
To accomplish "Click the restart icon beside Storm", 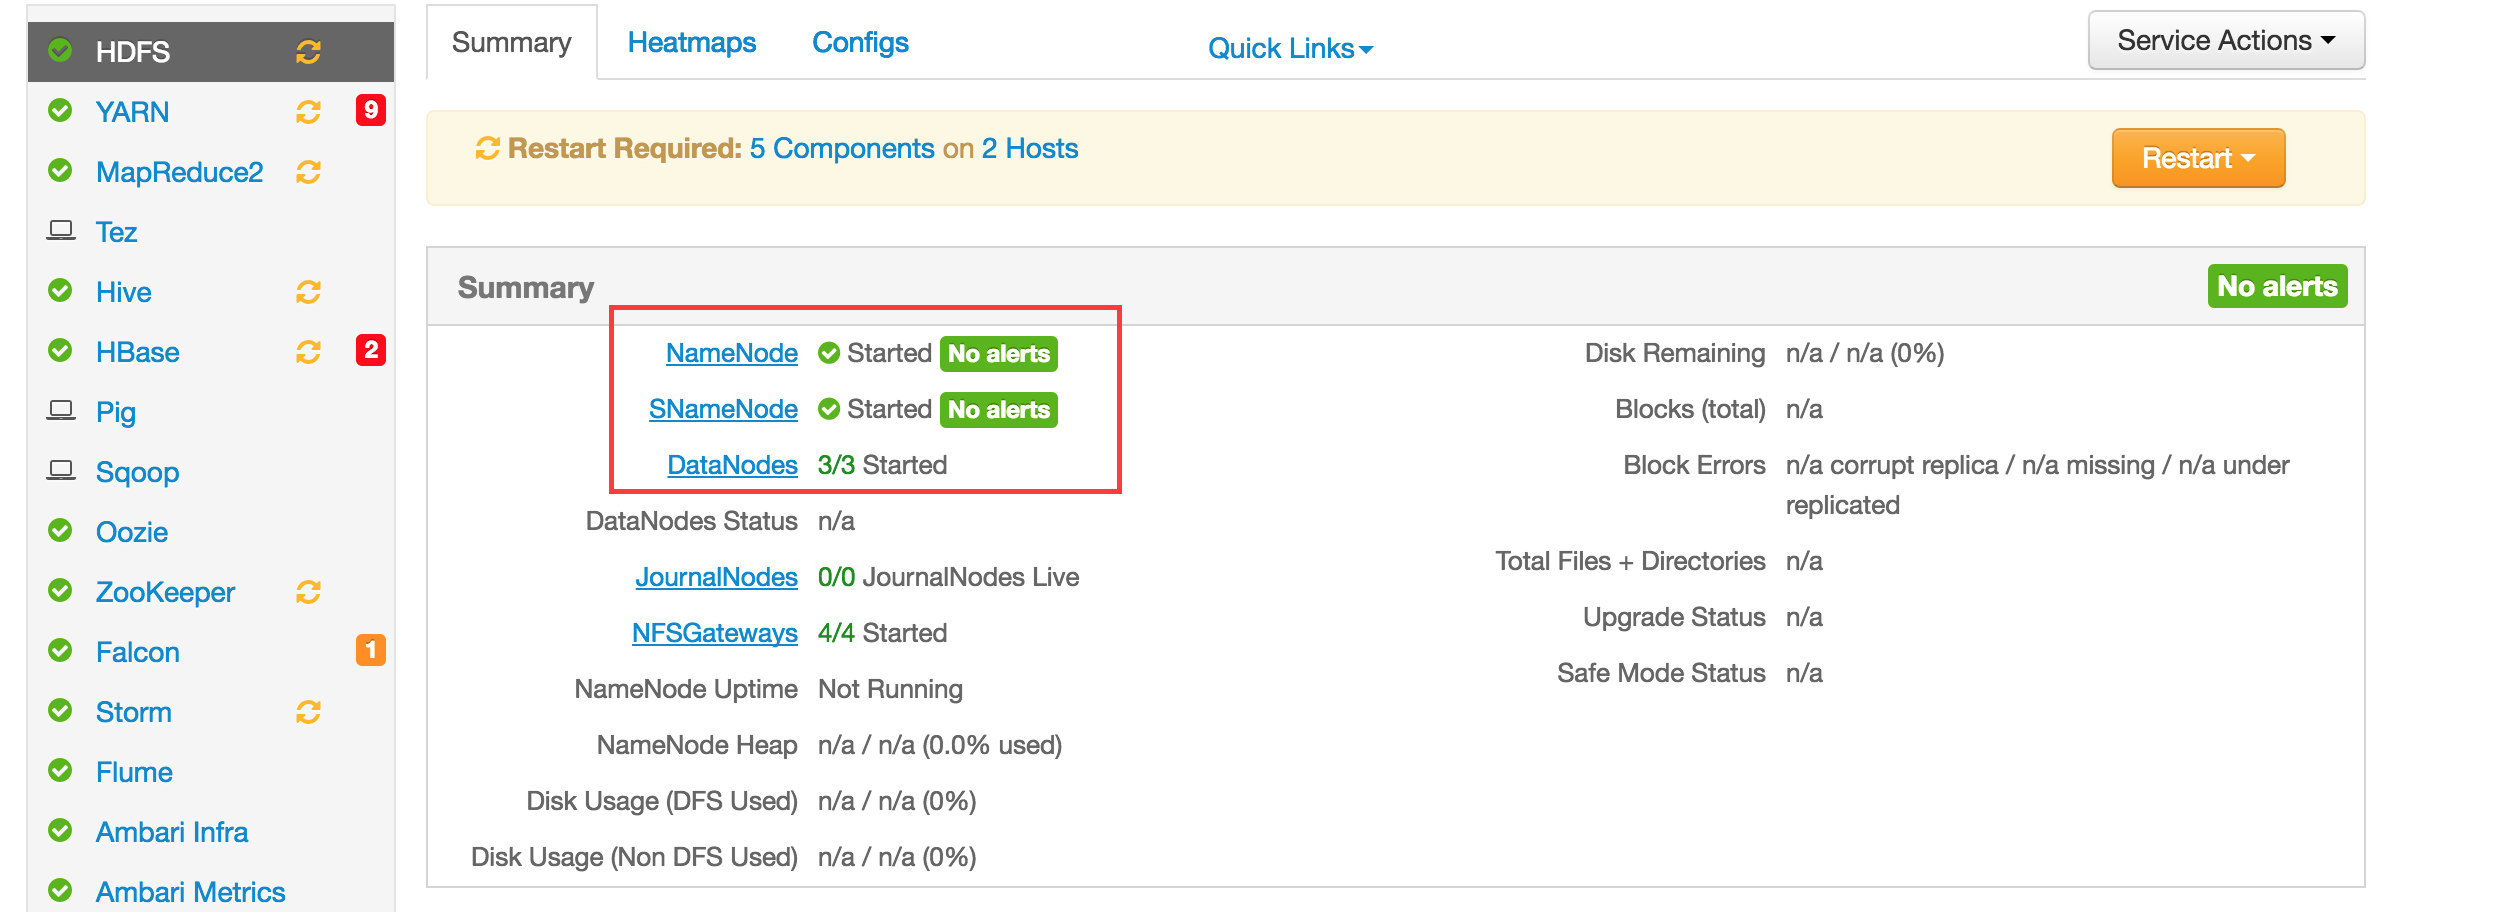I will pyautogui.click(x=306, y=711).
